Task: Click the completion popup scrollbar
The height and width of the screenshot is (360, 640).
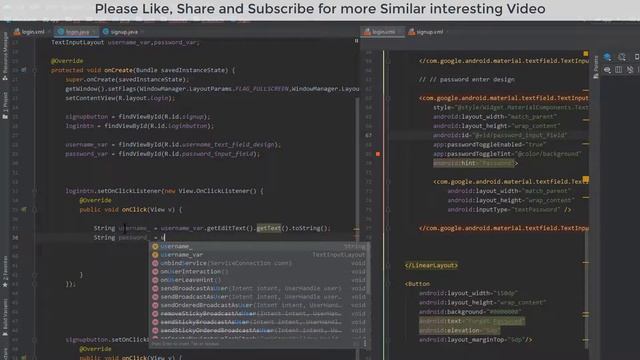Action: click(x=368, y=269)
